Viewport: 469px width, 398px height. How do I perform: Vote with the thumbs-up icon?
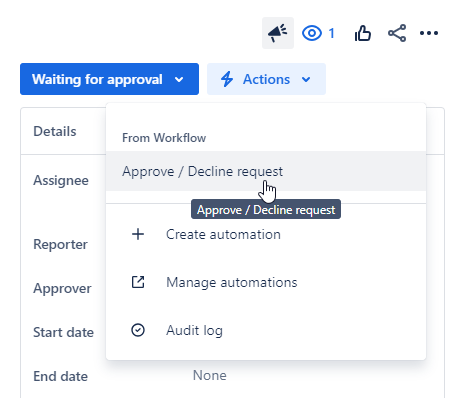pos(363,33)
